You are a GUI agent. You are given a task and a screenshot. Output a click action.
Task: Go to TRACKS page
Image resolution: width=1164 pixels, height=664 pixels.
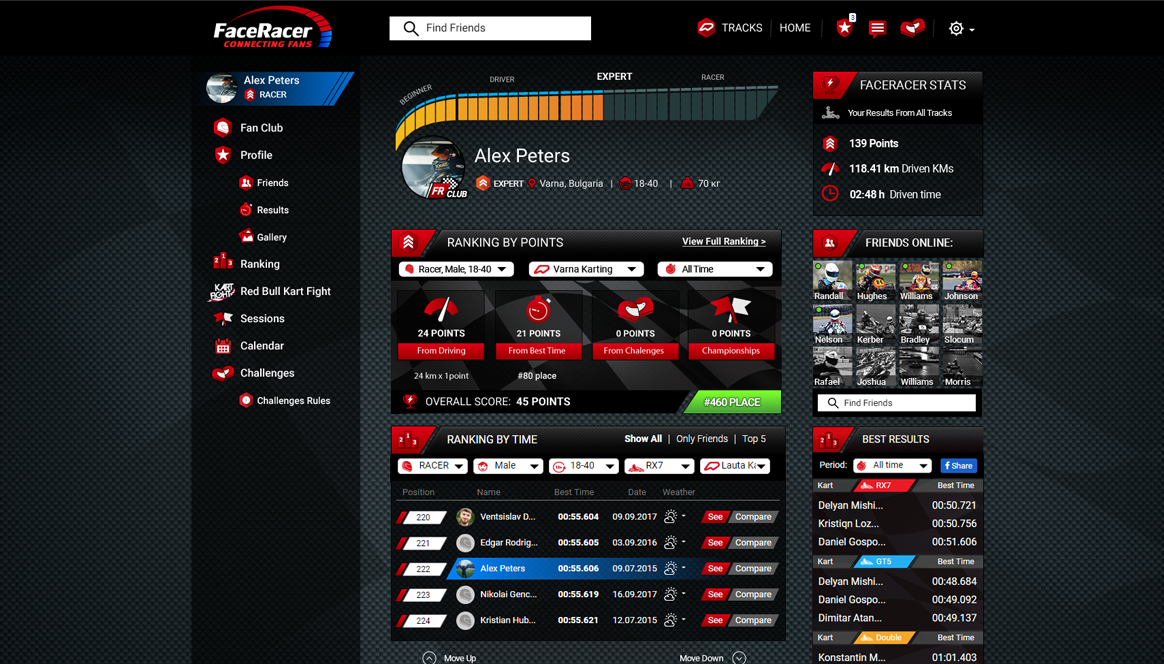[x=742, y=27]
